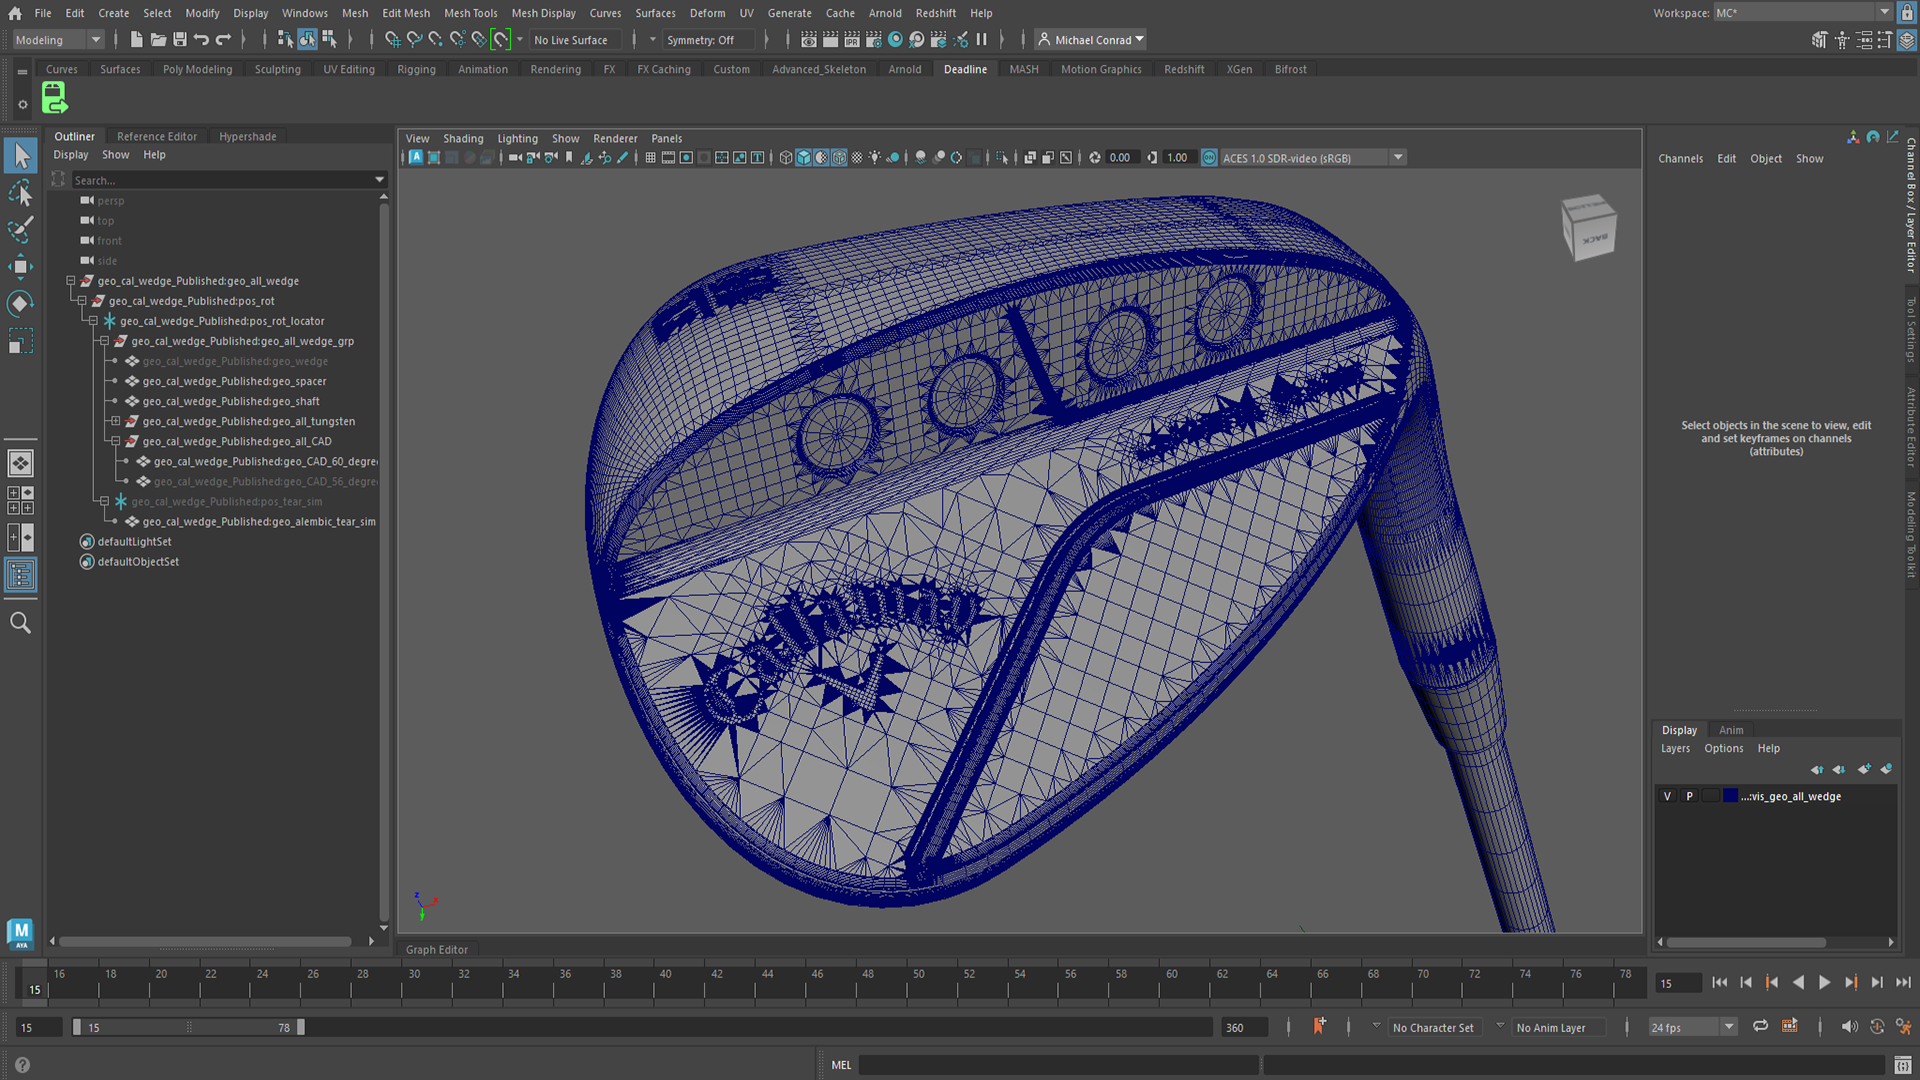Collapse the geo_all_CAD group in outliner
The image size is (1920, 1080).
click(x=116, y=441)
